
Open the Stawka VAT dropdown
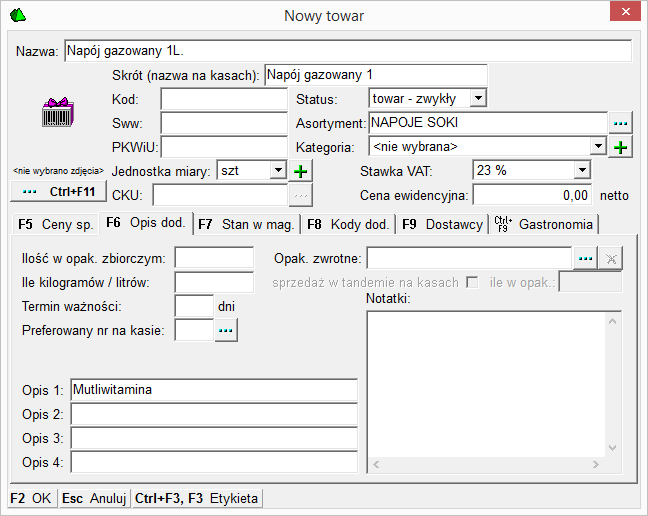tap(583, 170)
